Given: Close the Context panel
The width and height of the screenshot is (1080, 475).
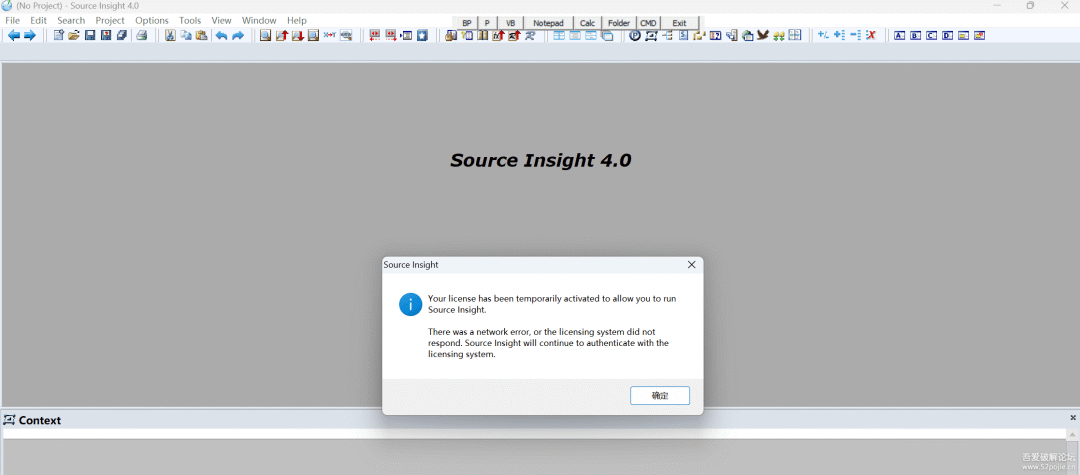Looking at the screenshot, I should pyautogui.click(x=1073, y=418).
